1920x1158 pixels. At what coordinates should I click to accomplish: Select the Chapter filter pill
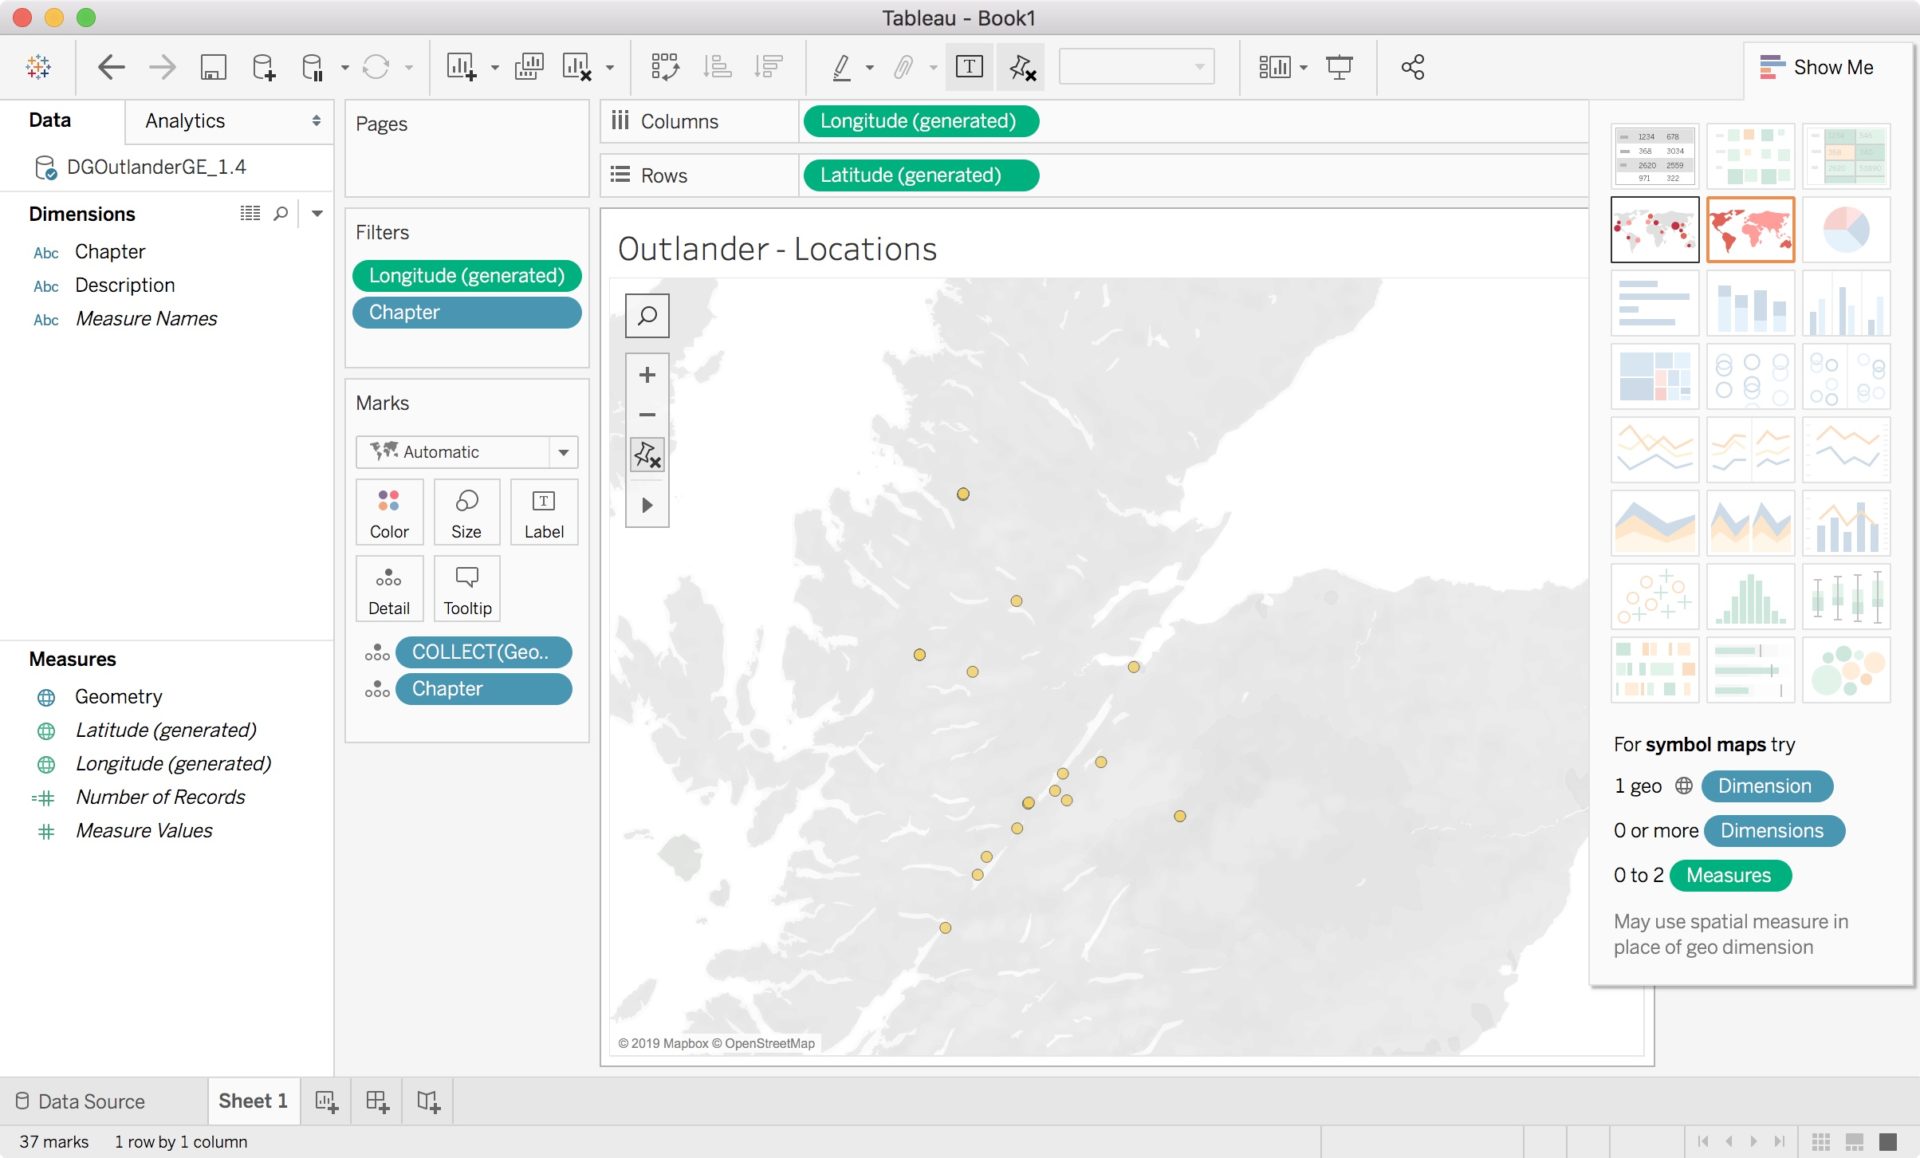(x=466, y=312)
